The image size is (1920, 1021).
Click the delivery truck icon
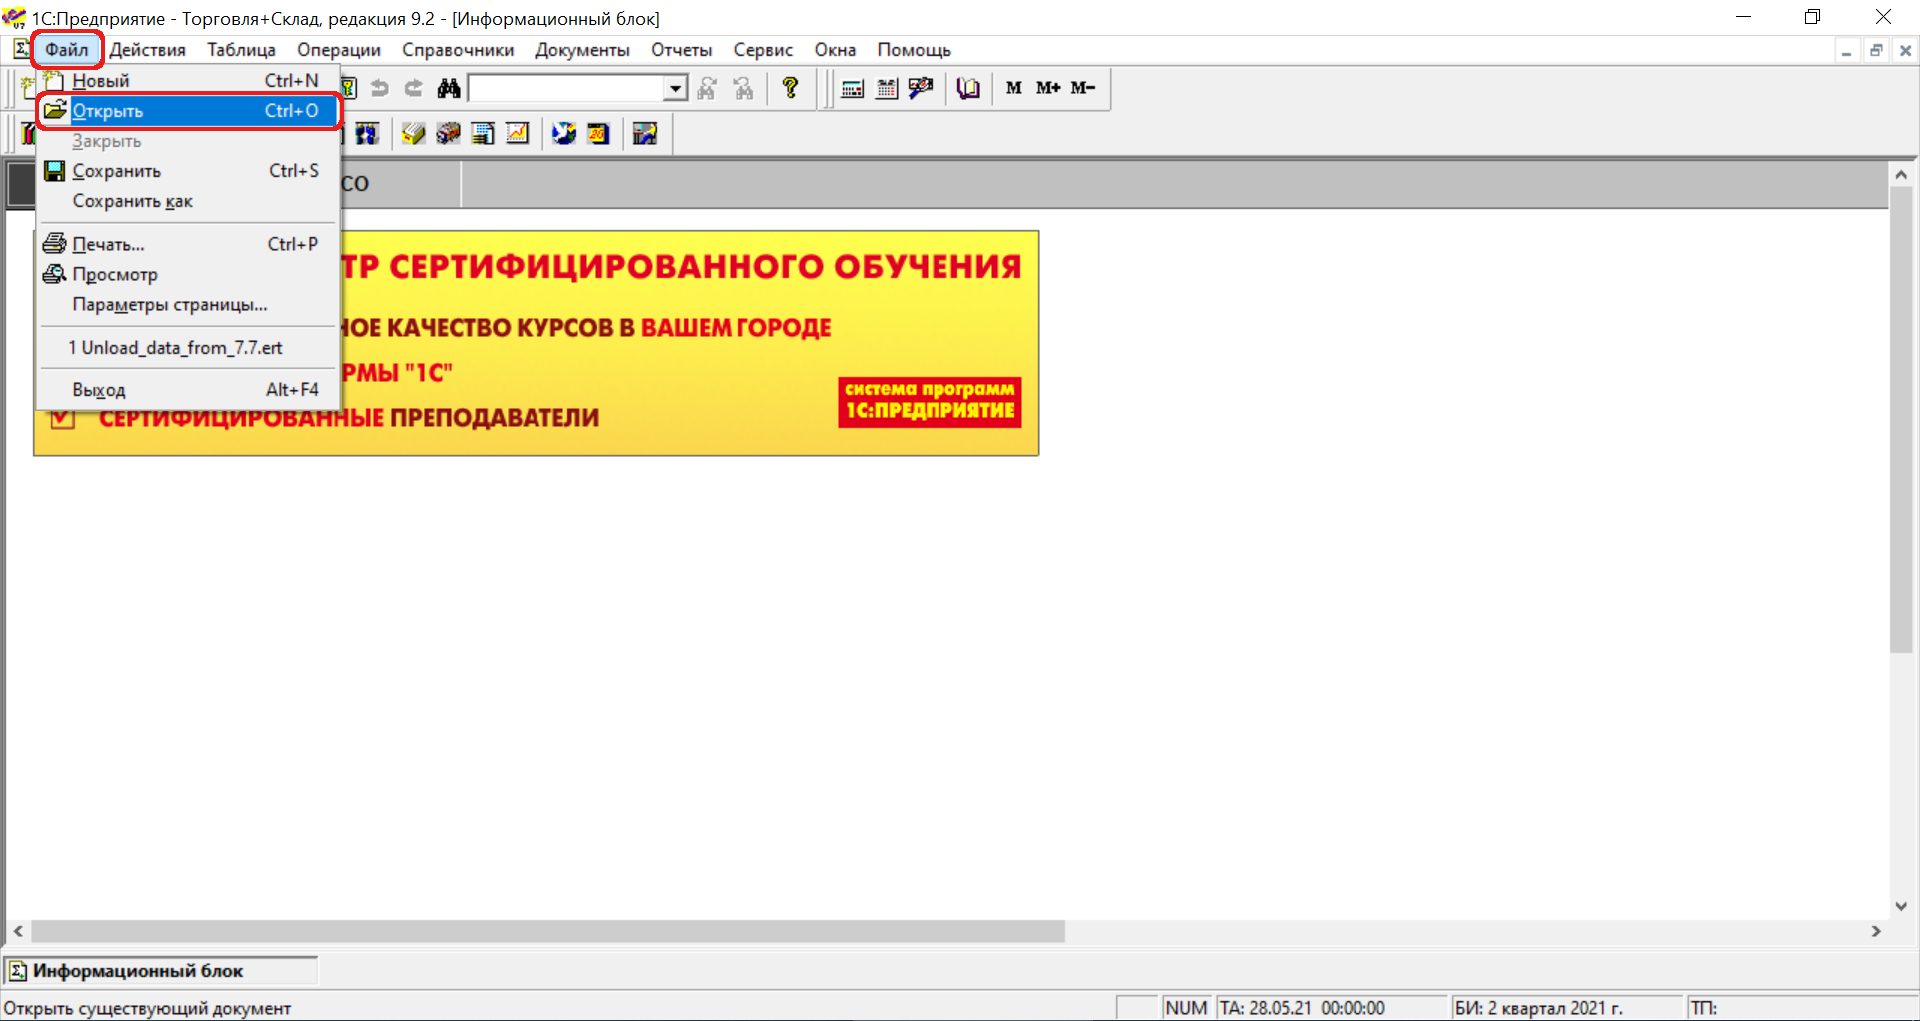click(x=448, y=133)
